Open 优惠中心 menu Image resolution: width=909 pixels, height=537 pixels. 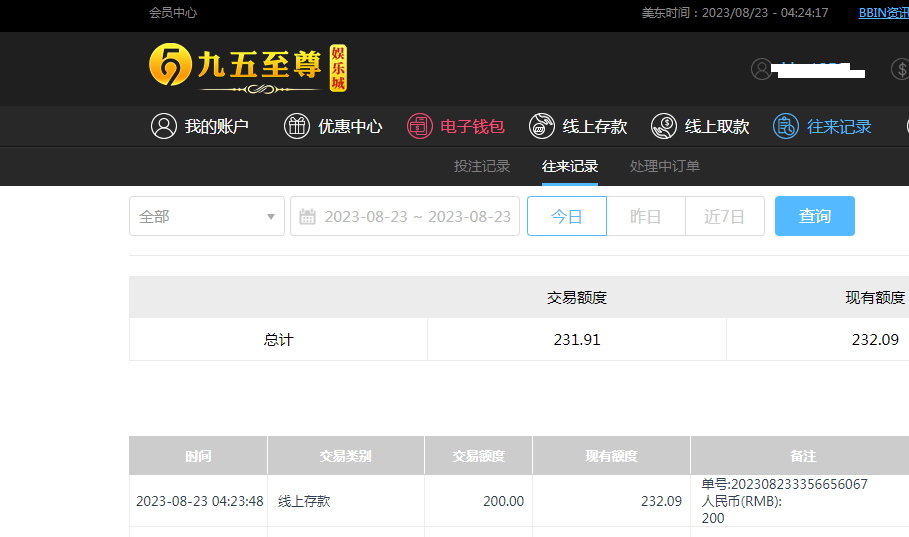coord(333,126)
